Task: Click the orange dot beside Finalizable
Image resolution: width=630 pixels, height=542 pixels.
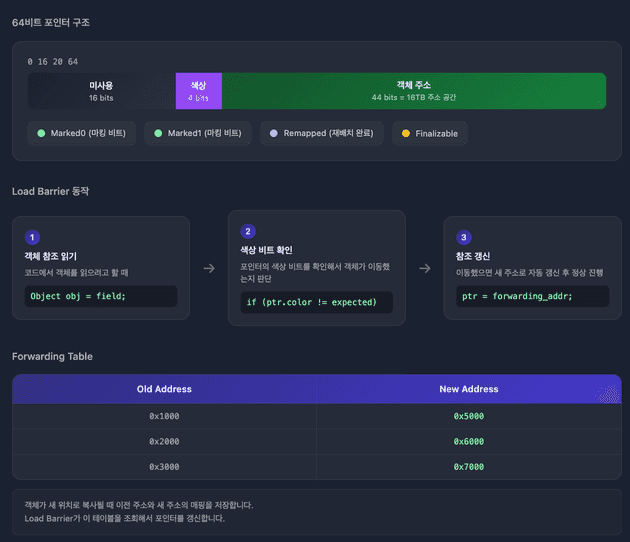Action: tap(406, 133)
